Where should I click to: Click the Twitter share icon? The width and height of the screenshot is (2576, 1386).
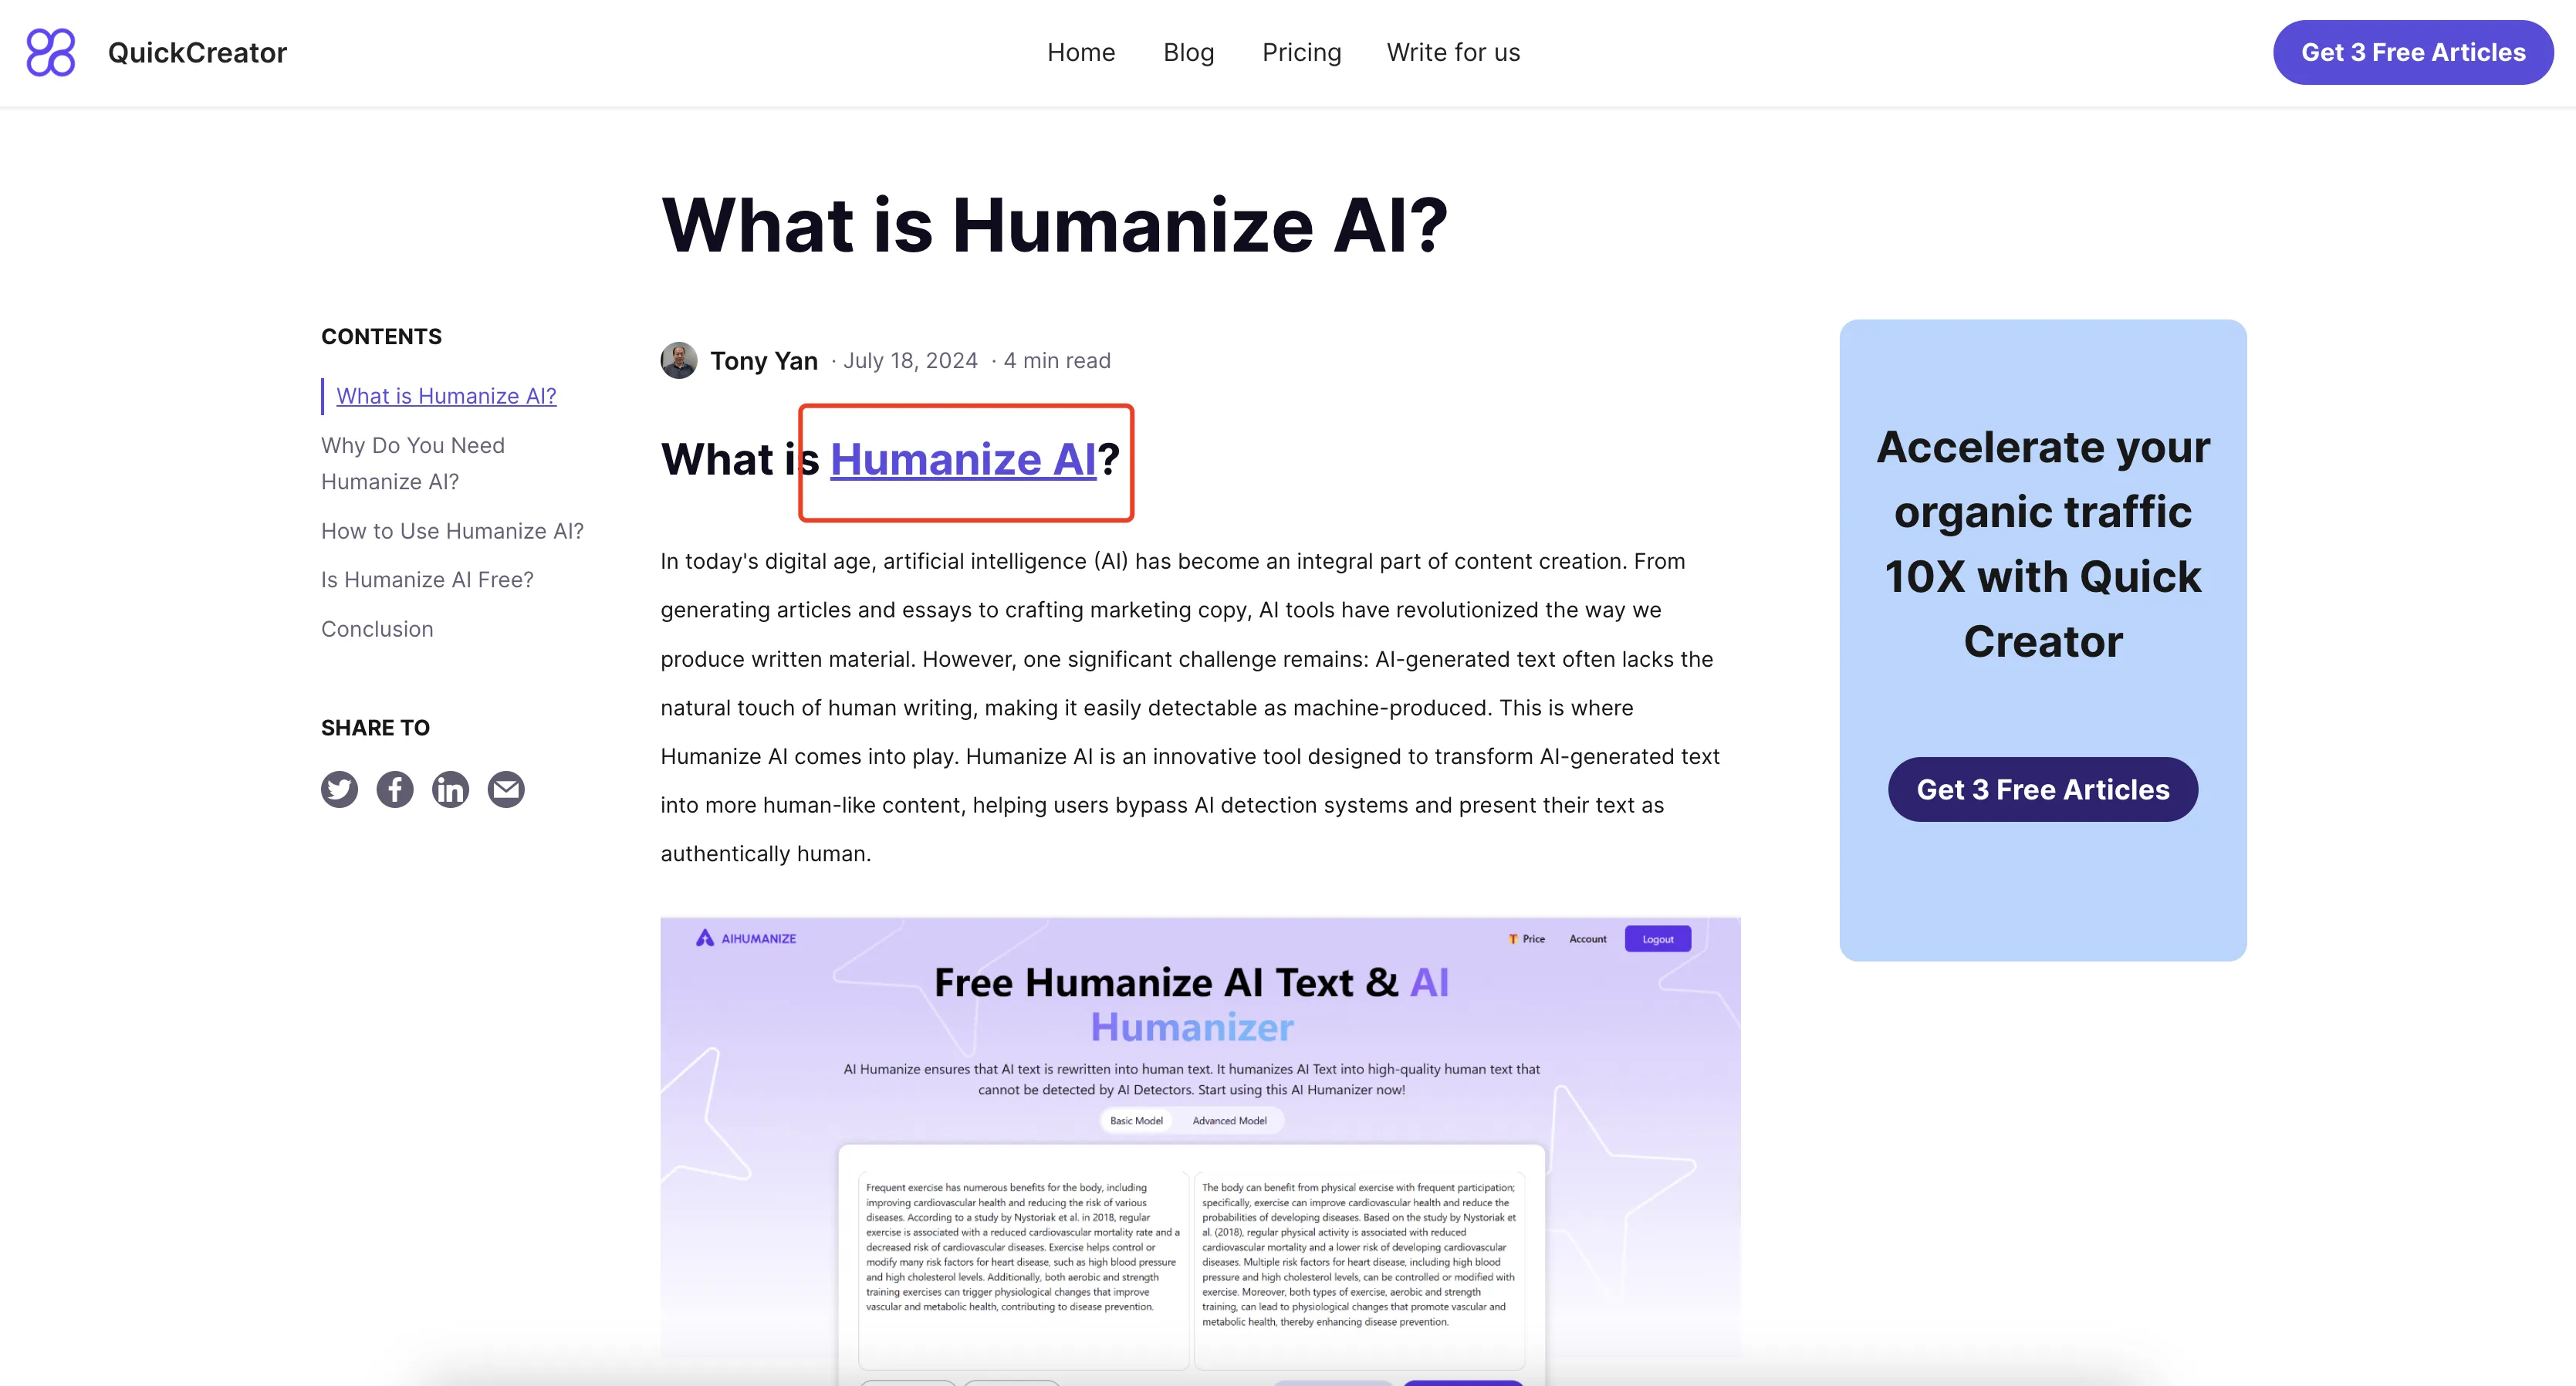pyautogui.click(x=340, y=789)
